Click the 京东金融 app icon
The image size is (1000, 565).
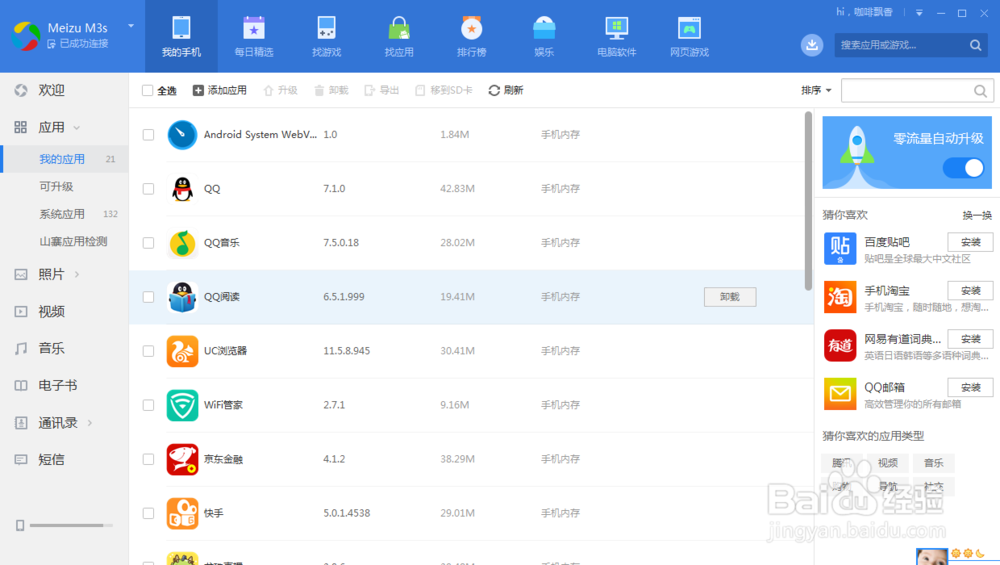point(182,459)
